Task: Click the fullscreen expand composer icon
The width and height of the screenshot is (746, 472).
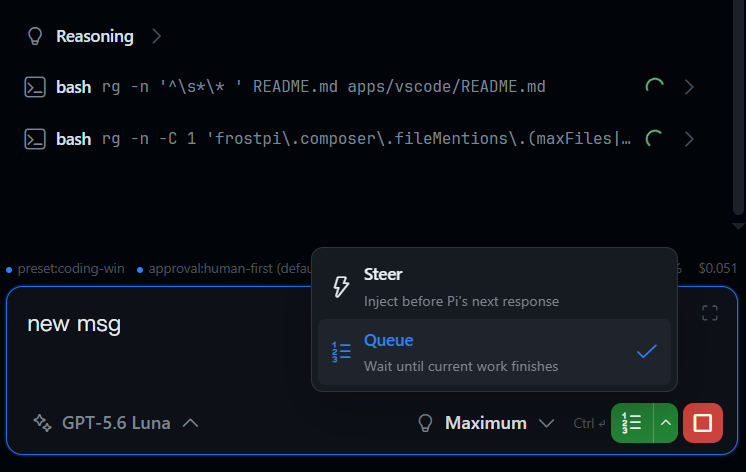Action: 710,313
